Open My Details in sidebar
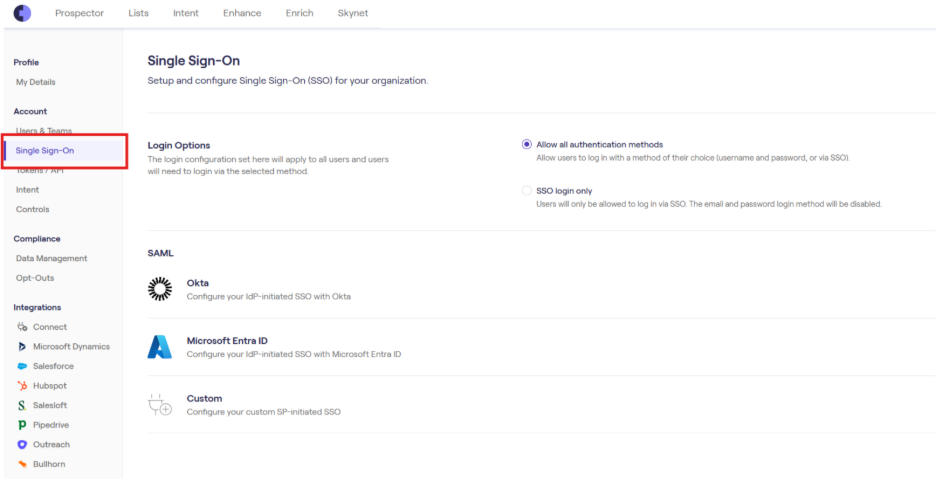The width and height of the screenshot is (936, 480). (x=36, y=82)
